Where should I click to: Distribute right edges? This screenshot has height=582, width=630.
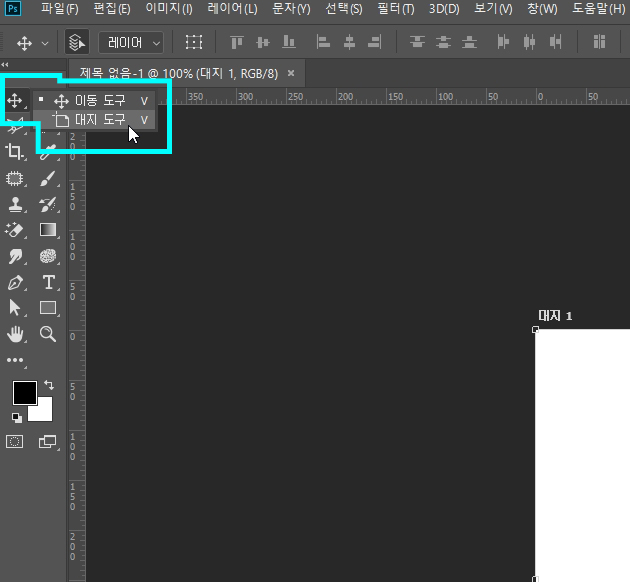[x=555, y=42]
